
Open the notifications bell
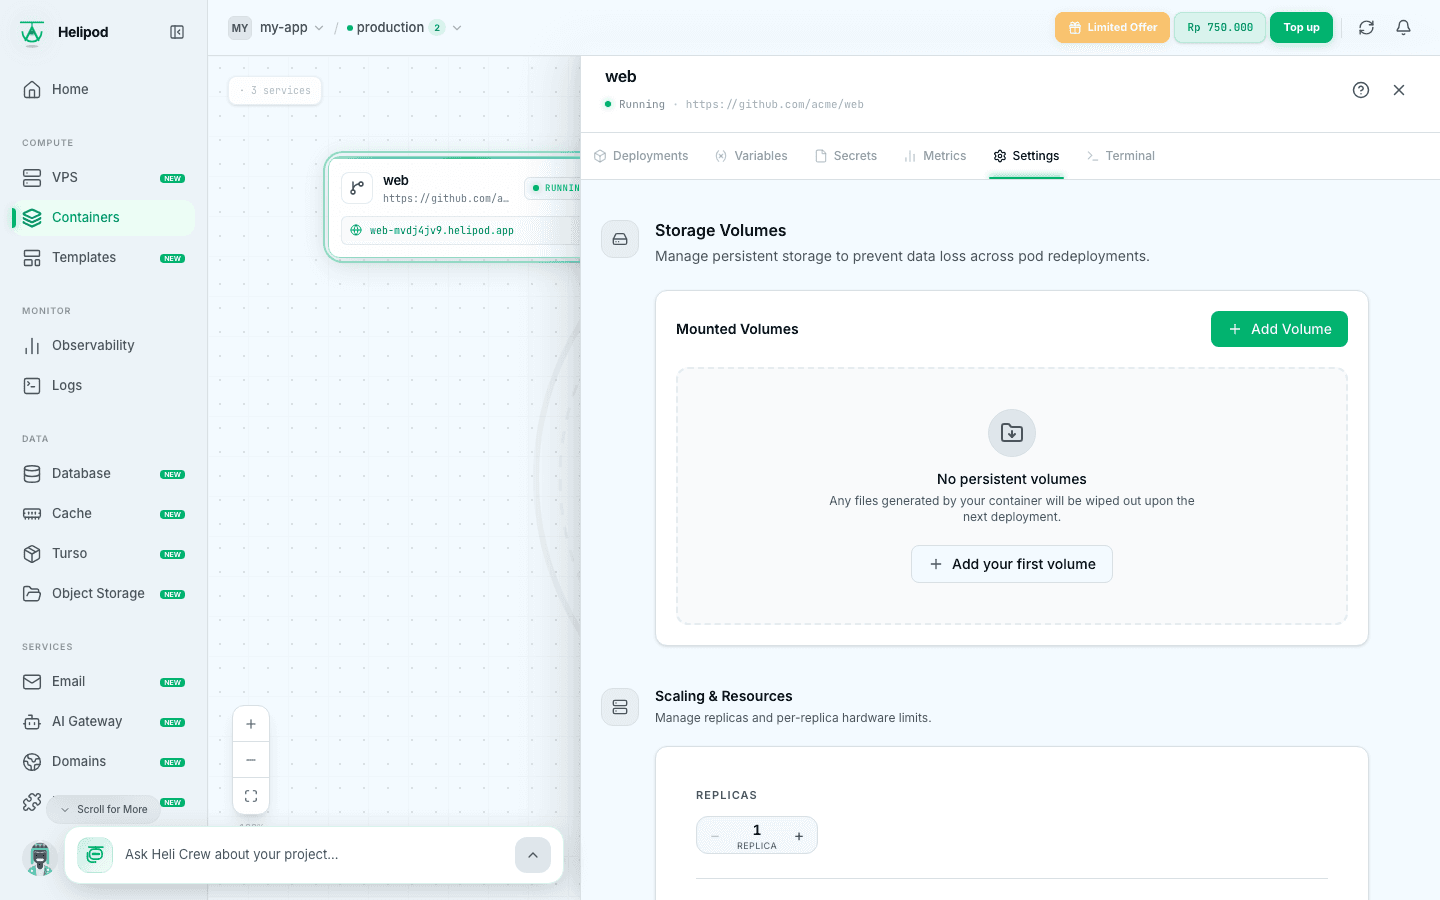point(1403,28)
